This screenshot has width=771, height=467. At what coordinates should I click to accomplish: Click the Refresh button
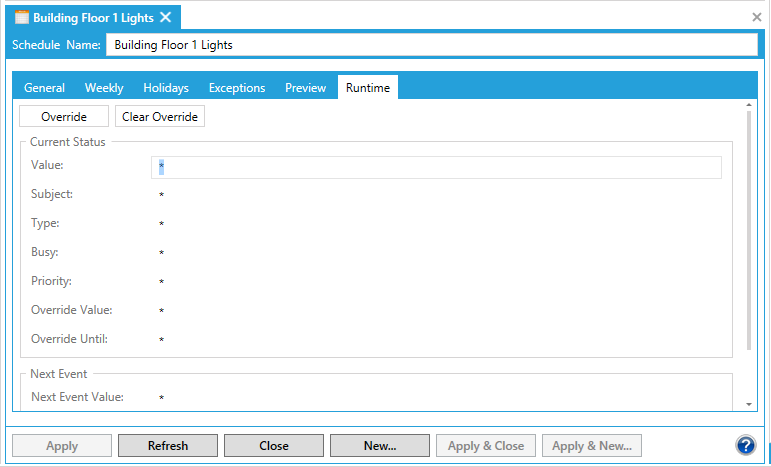168,446
